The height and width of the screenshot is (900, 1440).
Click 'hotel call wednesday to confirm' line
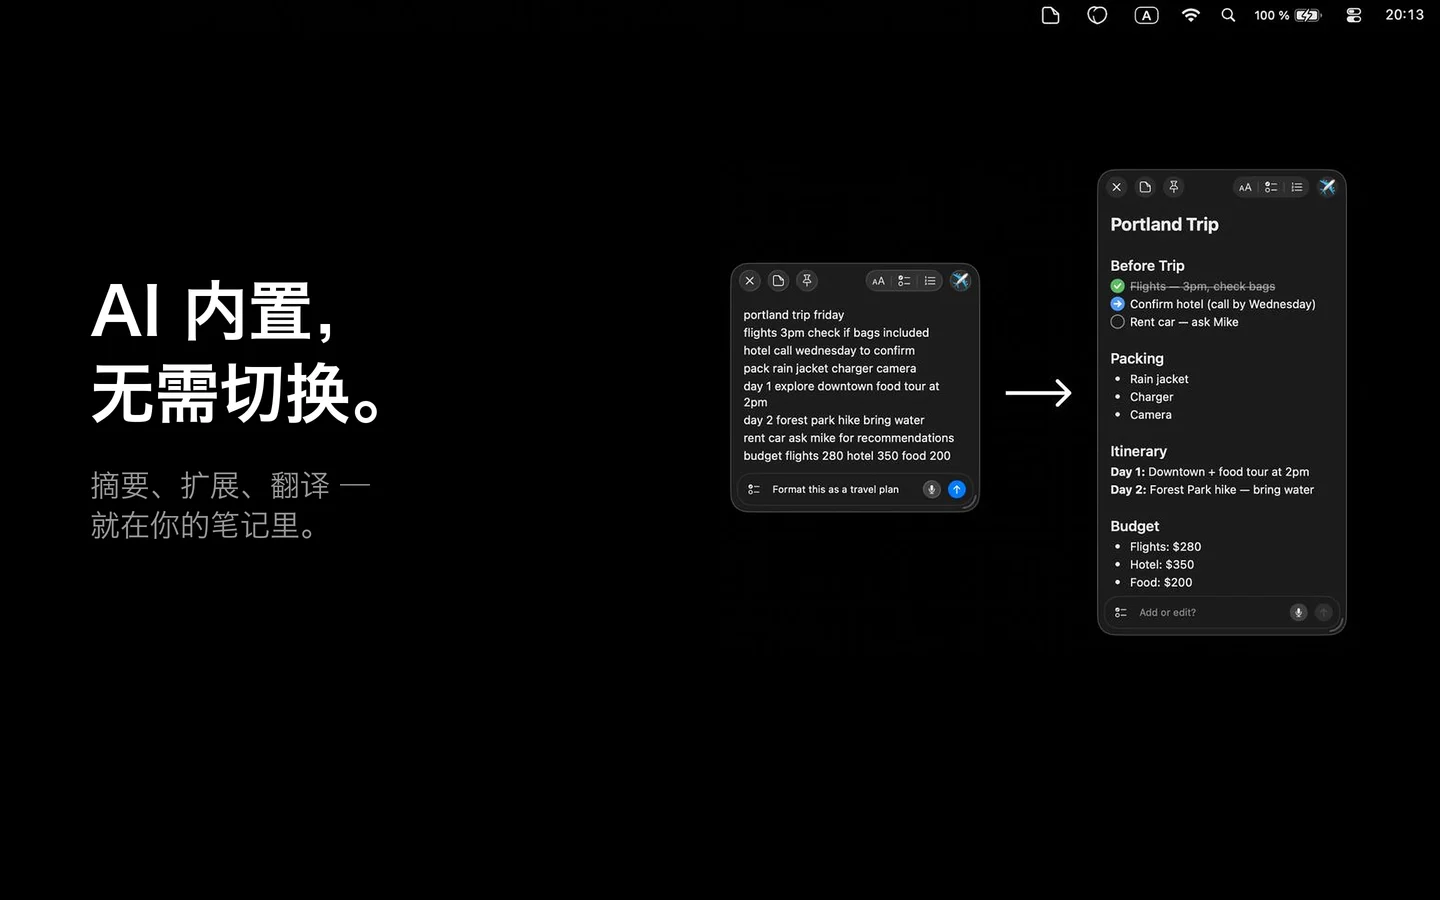829,351
